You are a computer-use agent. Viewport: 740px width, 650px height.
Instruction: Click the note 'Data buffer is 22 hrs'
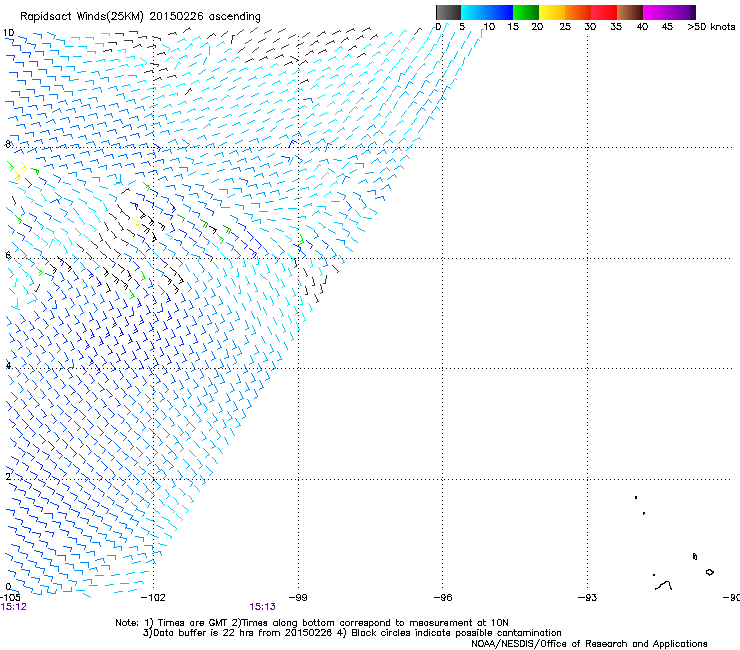204,633
